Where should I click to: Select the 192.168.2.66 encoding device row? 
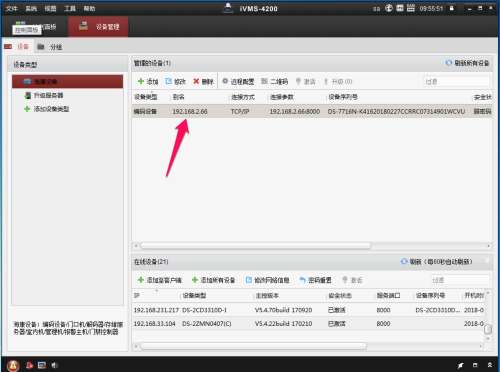[x=312, y=111]
